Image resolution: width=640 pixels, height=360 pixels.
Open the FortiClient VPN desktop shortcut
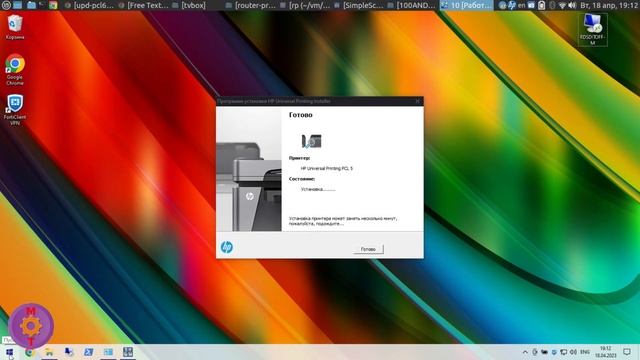point(15,109)
